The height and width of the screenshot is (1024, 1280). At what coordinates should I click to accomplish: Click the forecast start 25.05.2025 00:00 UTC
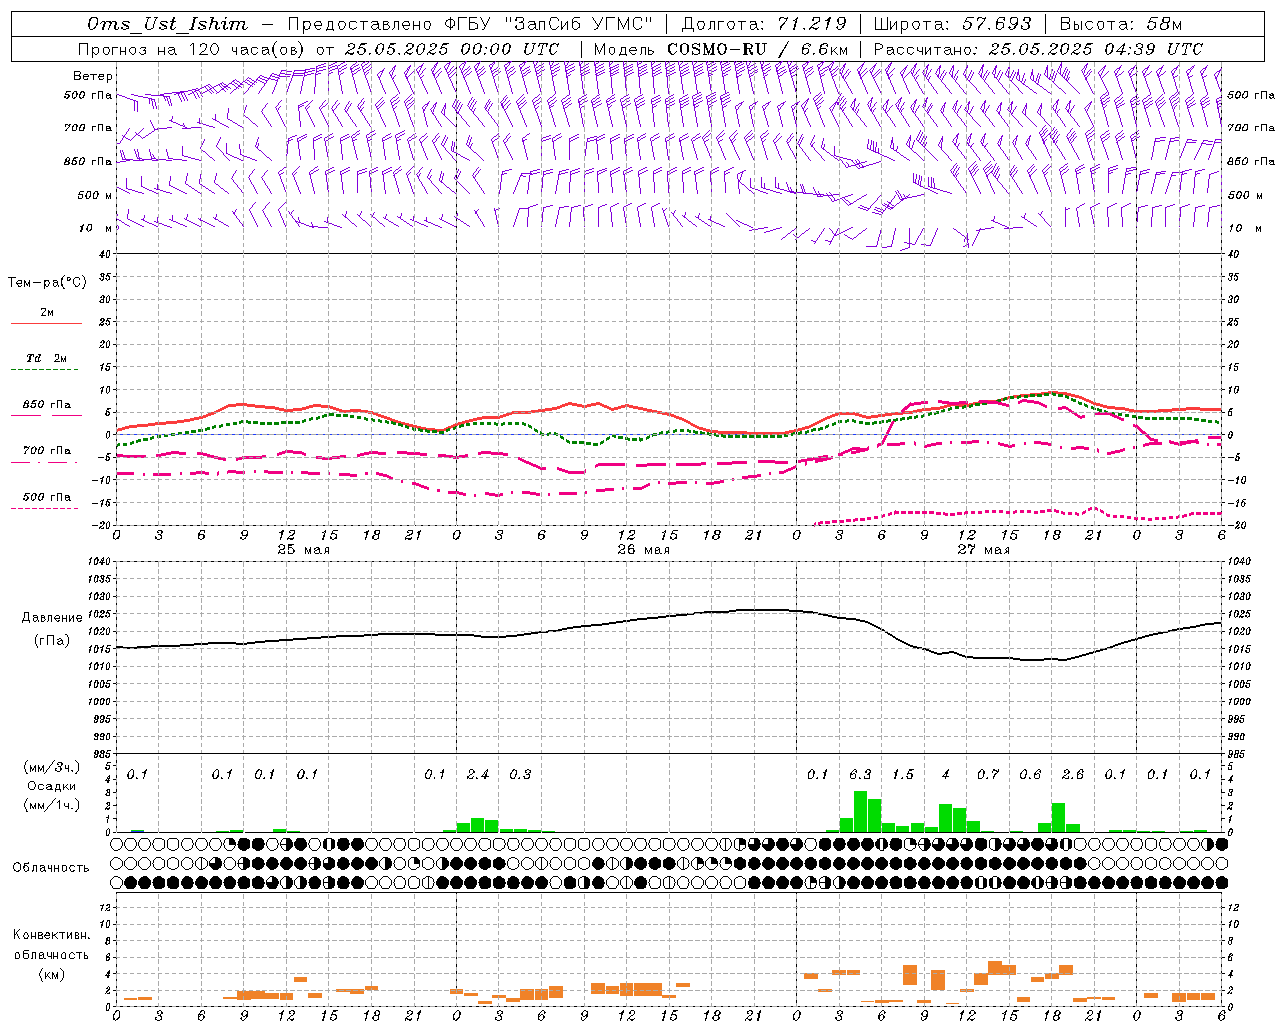pyautogui.click(x=452, y=49)
